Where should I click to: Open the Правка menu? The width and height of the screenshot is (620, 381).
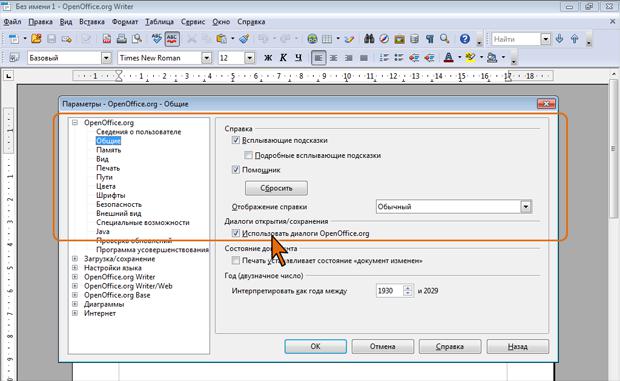pos(40,22)
